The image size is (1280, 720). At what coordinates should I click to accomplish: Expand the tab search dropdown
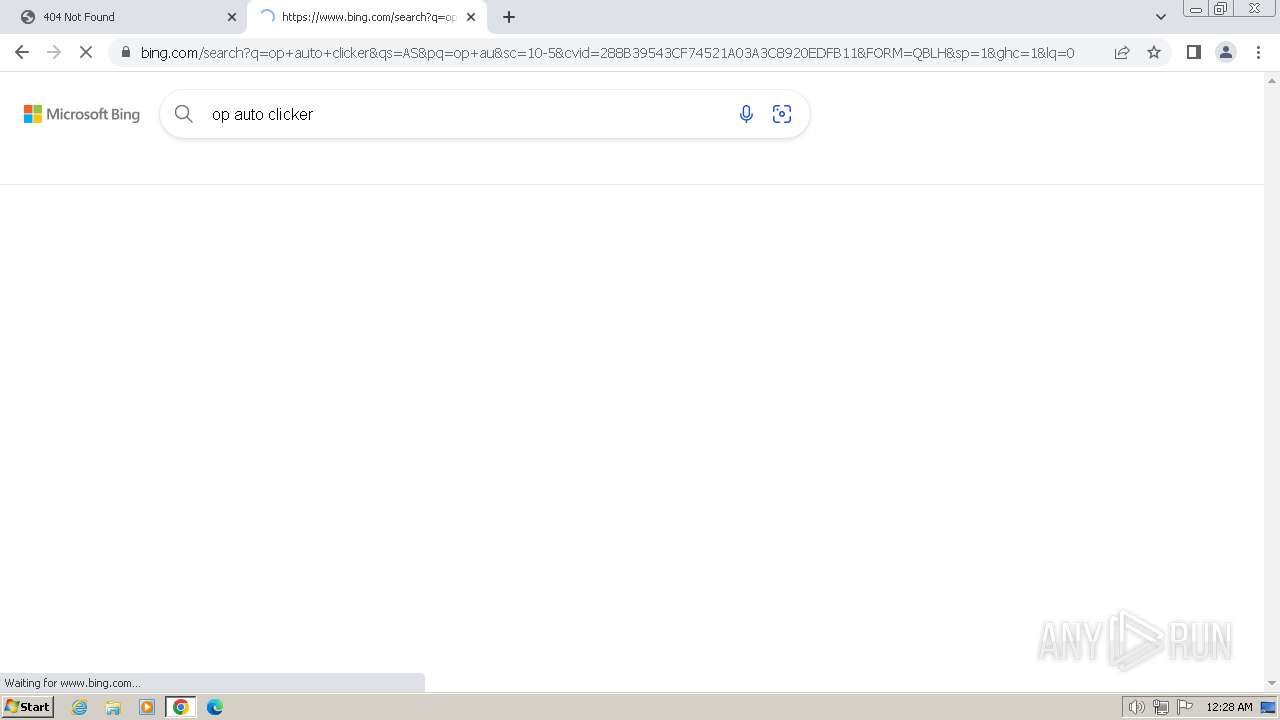(x=1161, y=17)
